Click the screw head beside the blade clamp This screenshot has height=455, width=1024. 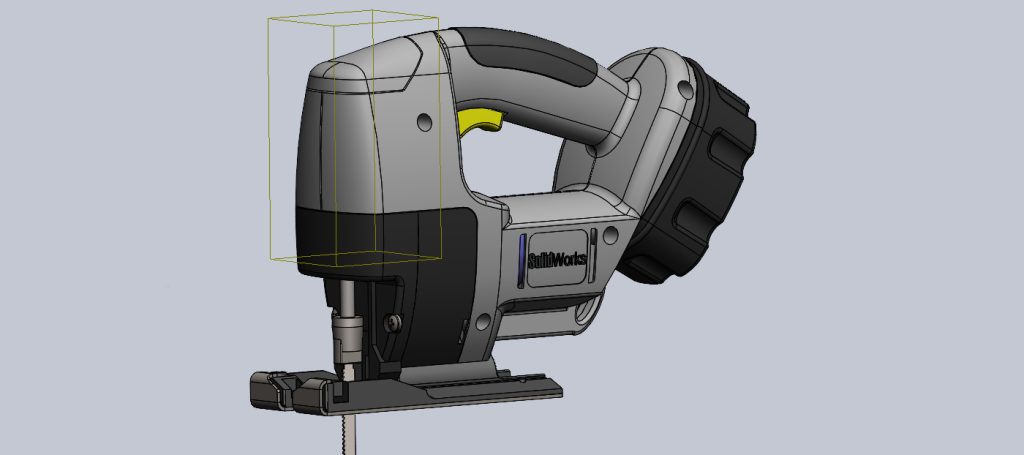coord(391,322)
